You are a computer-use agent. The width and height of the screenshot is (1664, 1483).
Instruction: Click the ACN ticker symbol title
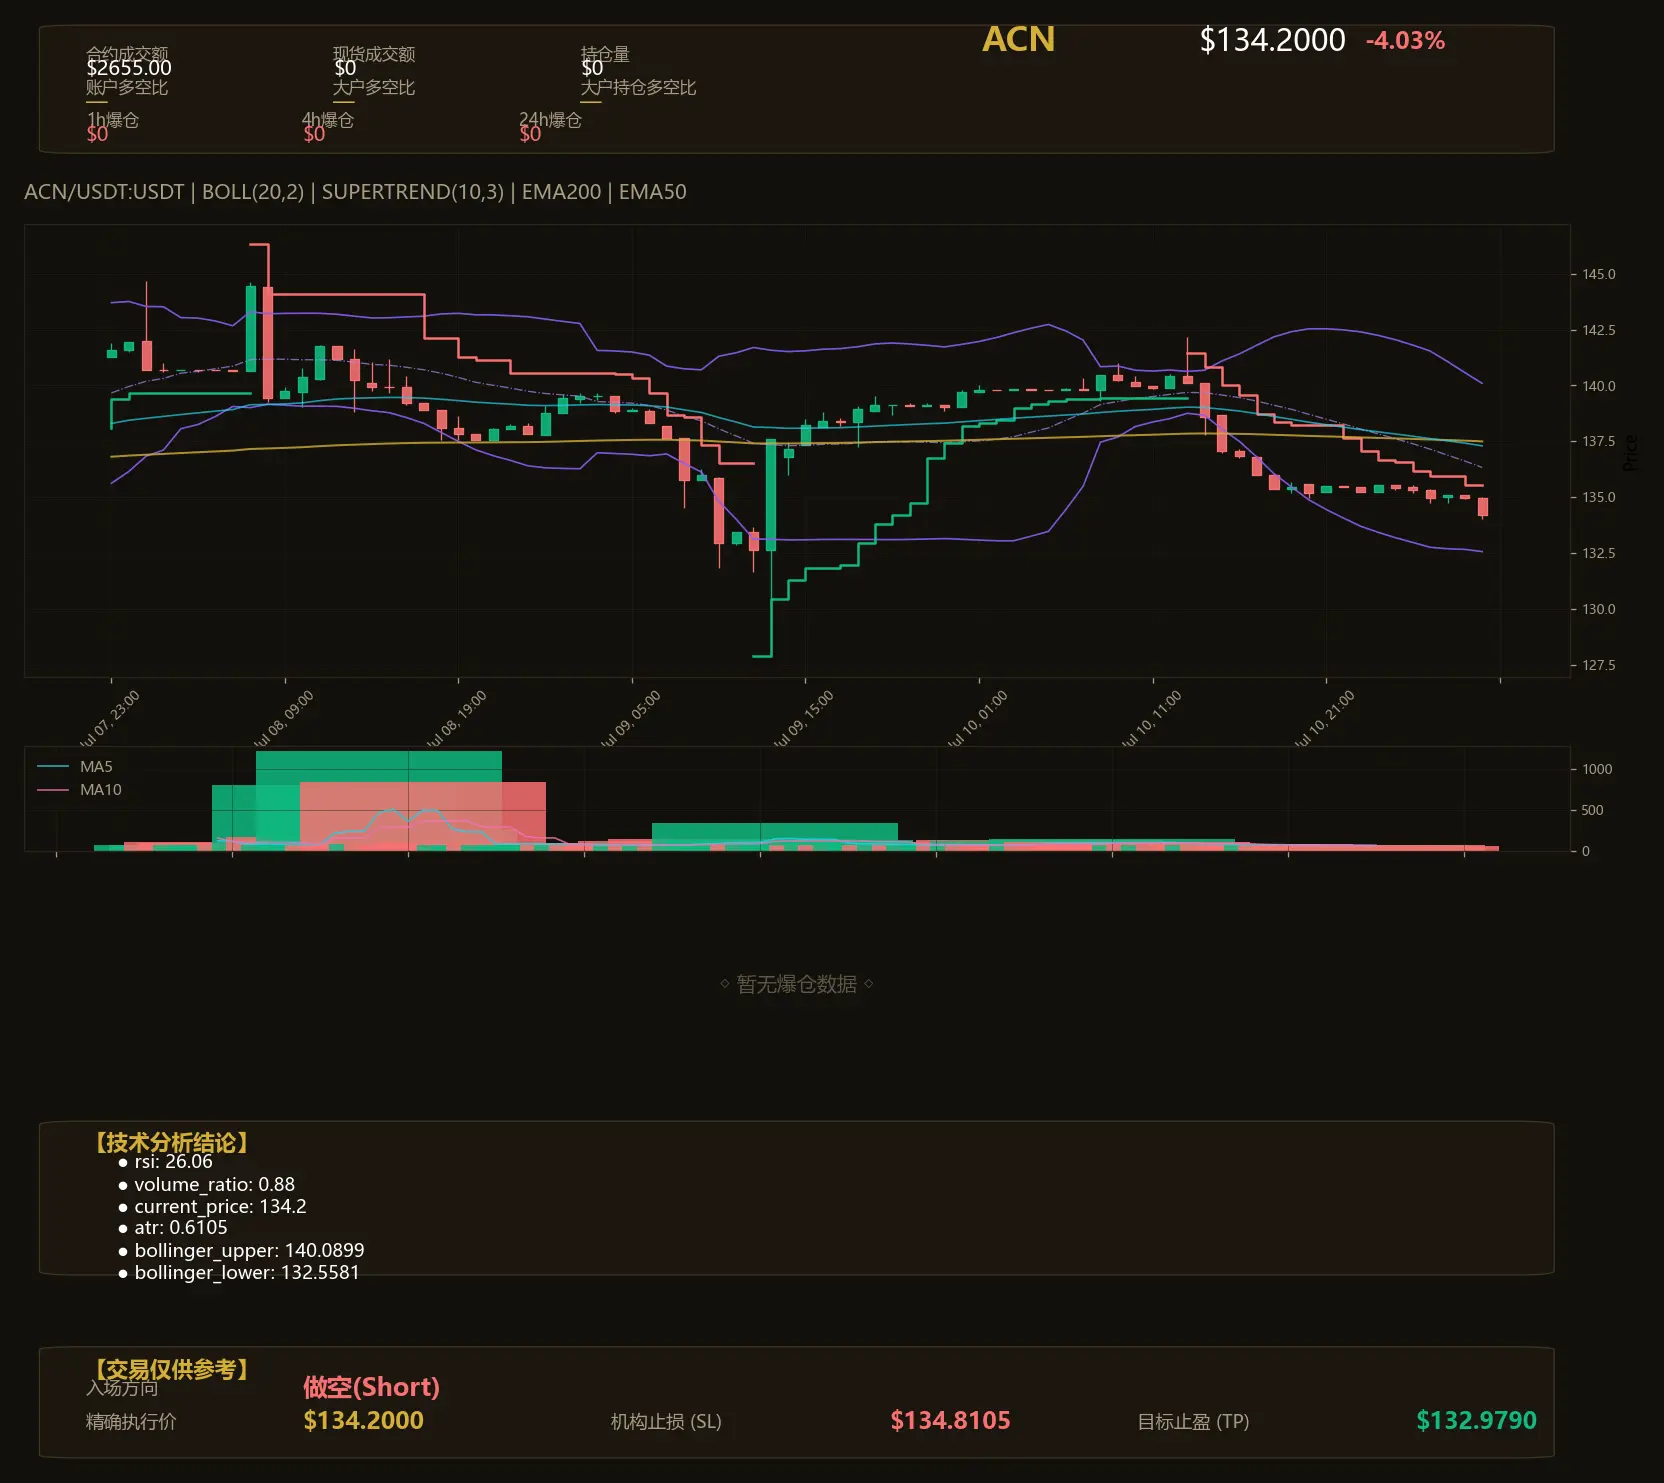(x=1018, y=39)
